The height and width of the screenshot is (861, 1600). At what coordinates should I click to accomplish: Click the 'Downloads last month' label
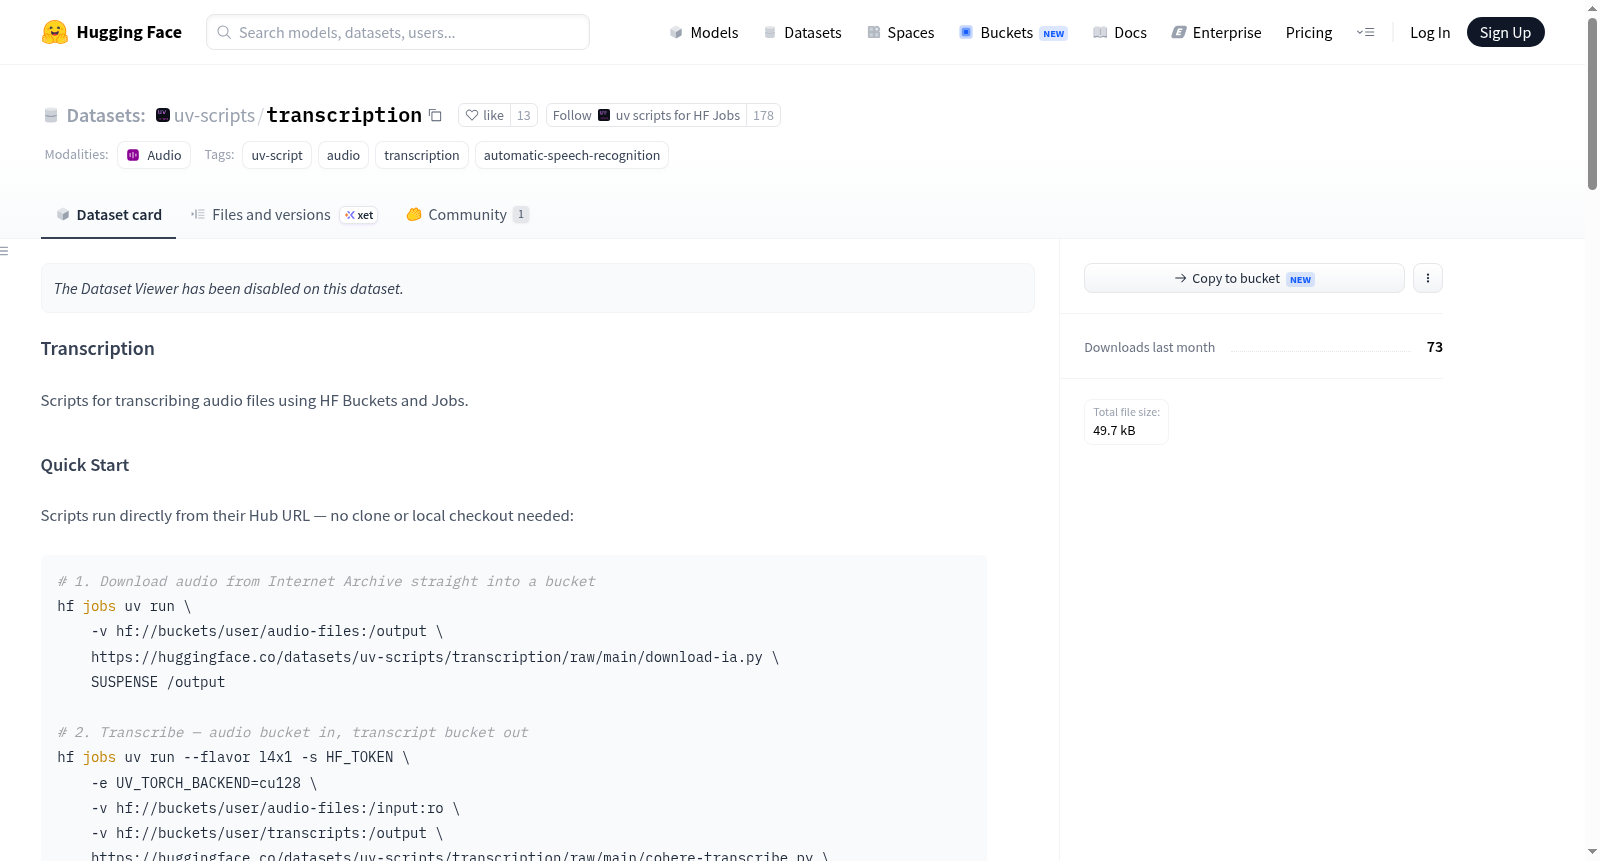point(1150,347)
